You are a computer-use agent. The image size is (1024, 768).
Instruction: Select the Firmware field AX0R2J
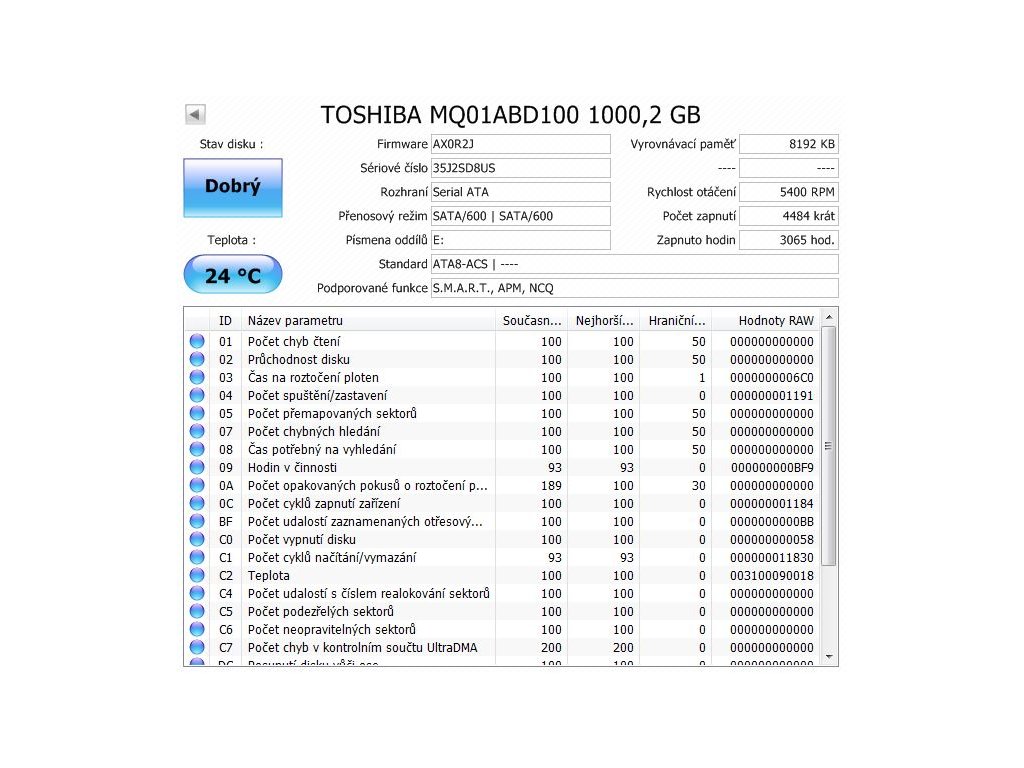pos(520,144)
